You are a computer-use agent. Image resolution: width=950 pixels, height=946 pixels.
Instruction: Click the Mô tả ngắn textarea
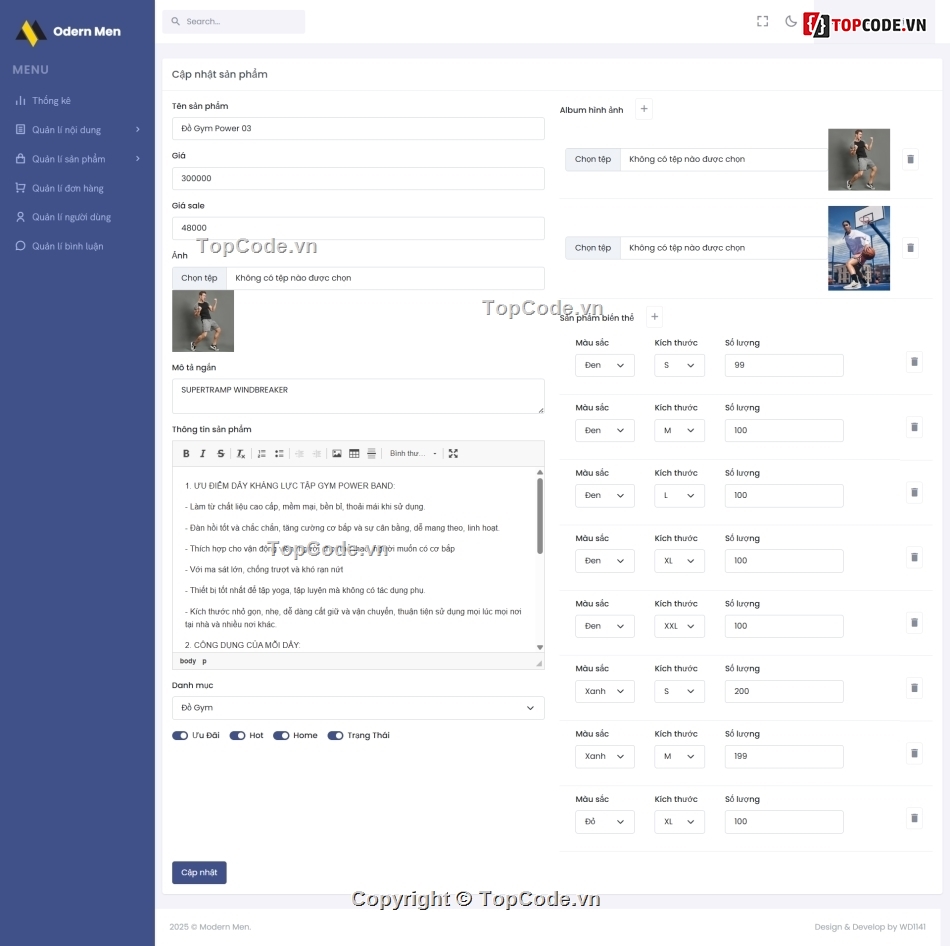click(358, 396)
